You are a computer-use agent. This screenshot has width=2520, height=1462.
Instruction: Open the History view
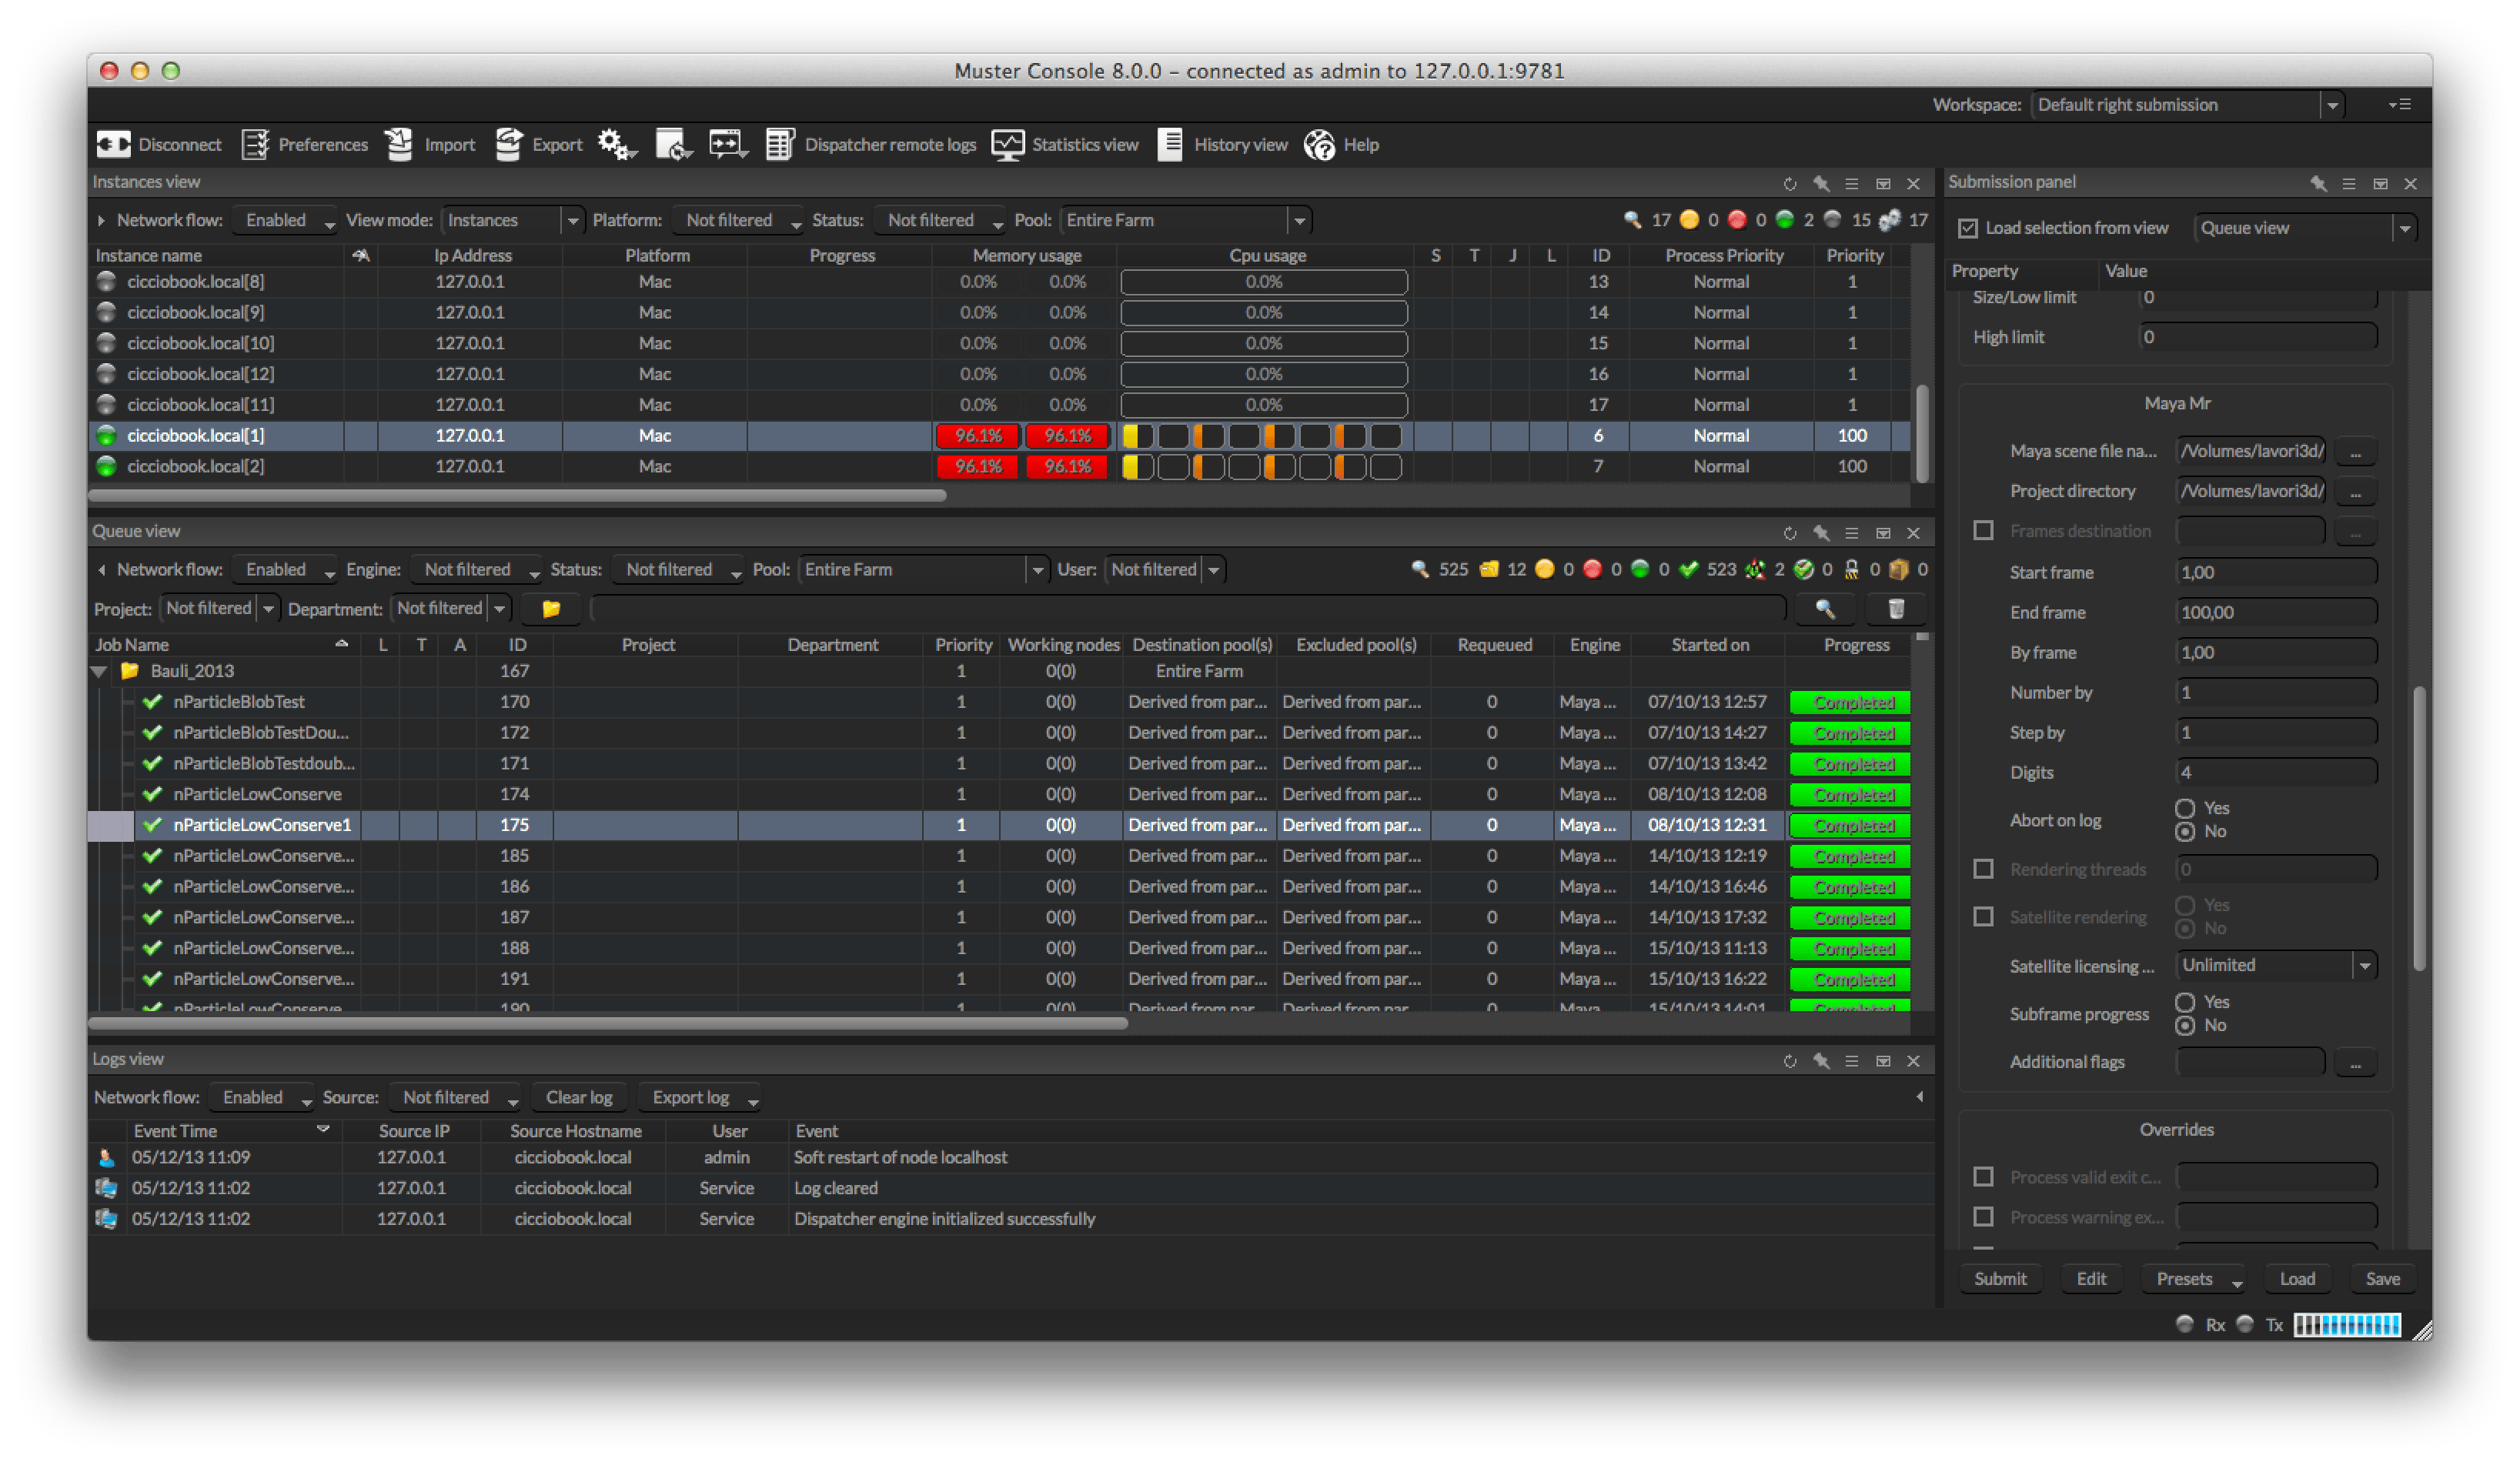(1223, 144)
